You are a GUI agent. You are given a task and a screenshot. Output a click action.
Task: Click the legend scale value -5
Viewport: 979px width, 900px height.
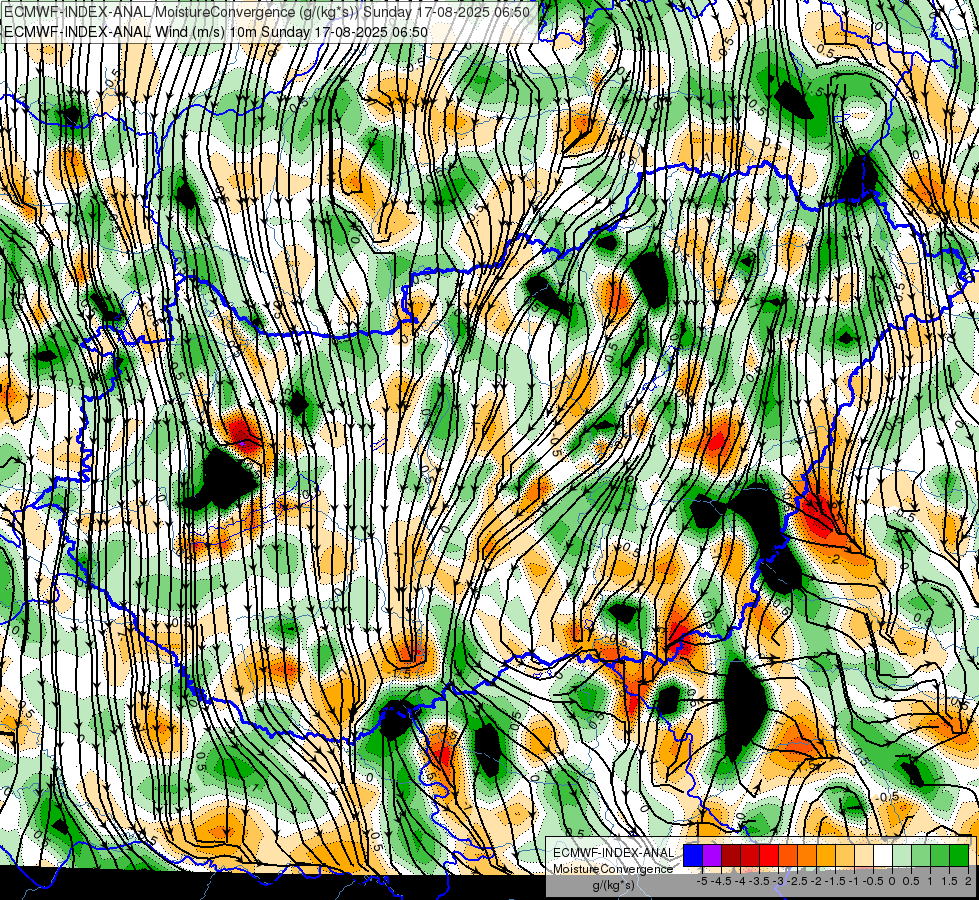[x=702, y=881]
